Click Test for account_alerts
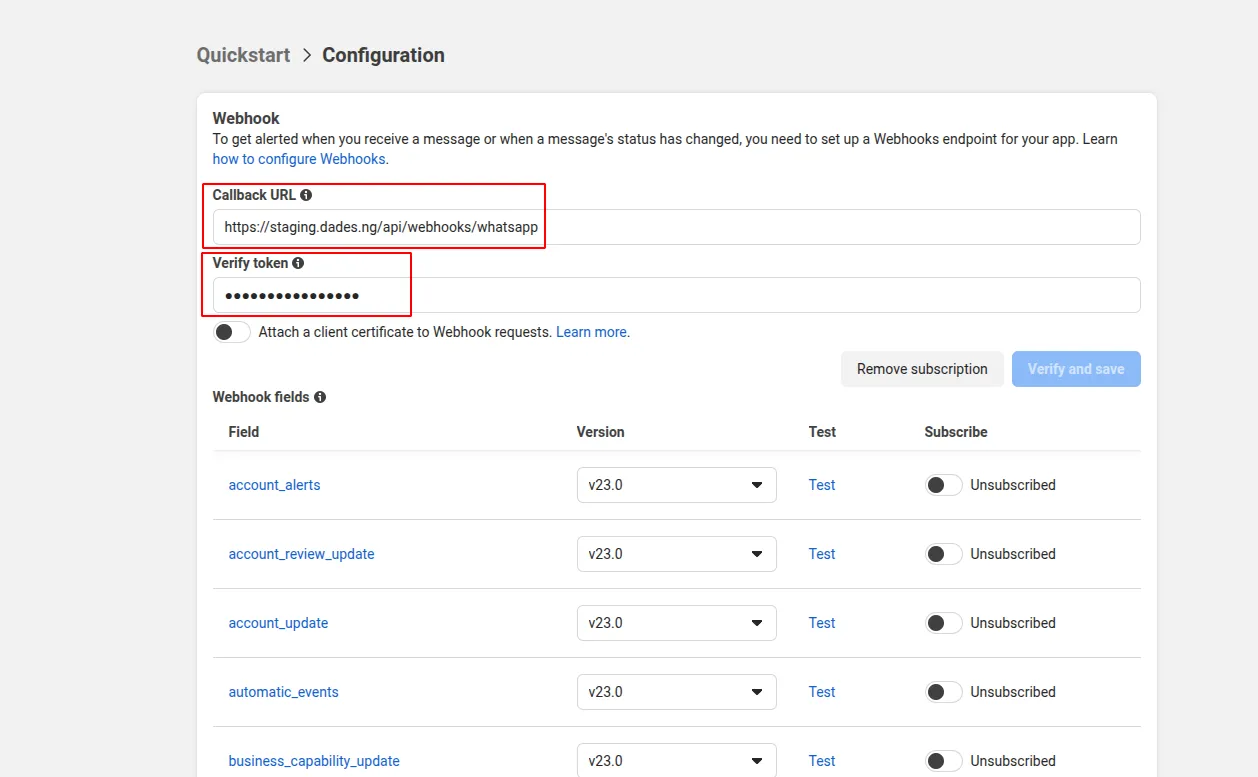 (x=822, y=485)
